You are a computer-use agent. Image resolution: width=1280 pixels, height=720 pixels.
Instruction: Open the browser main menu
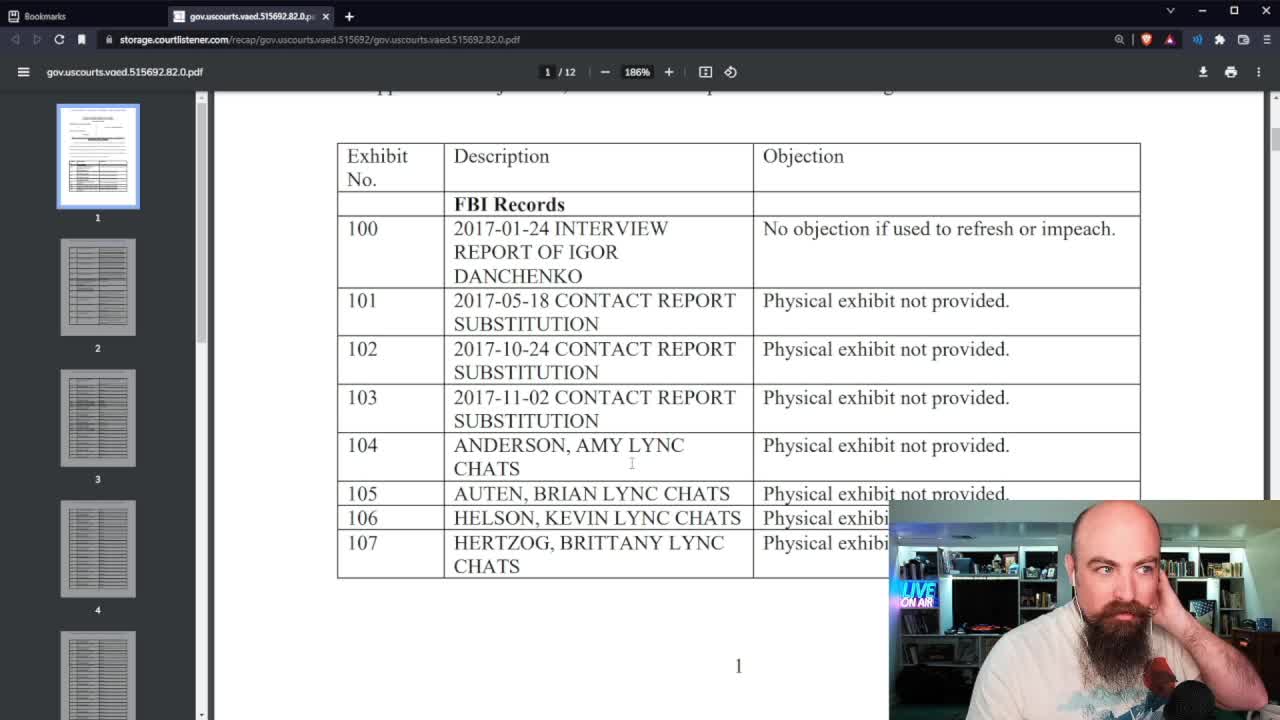(1265, 40)
